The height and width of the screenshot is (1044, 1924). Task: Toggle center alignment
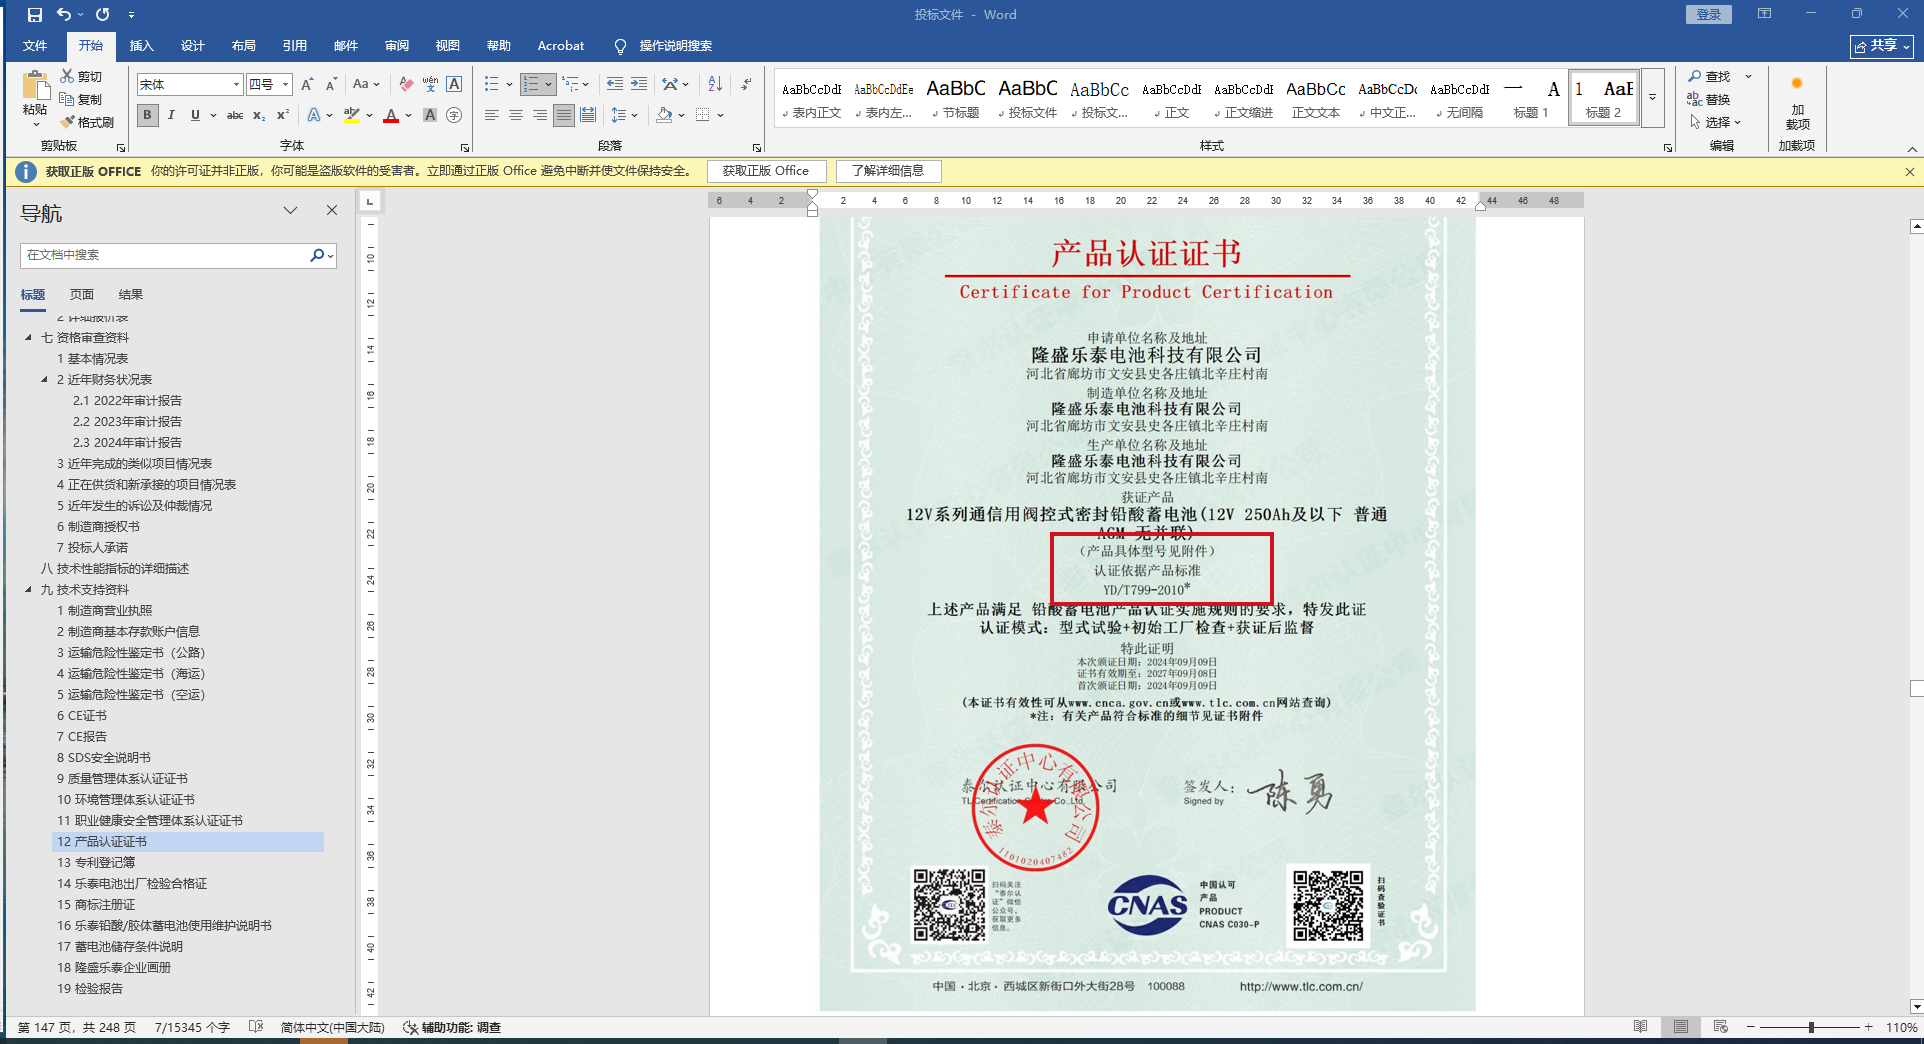516,115
